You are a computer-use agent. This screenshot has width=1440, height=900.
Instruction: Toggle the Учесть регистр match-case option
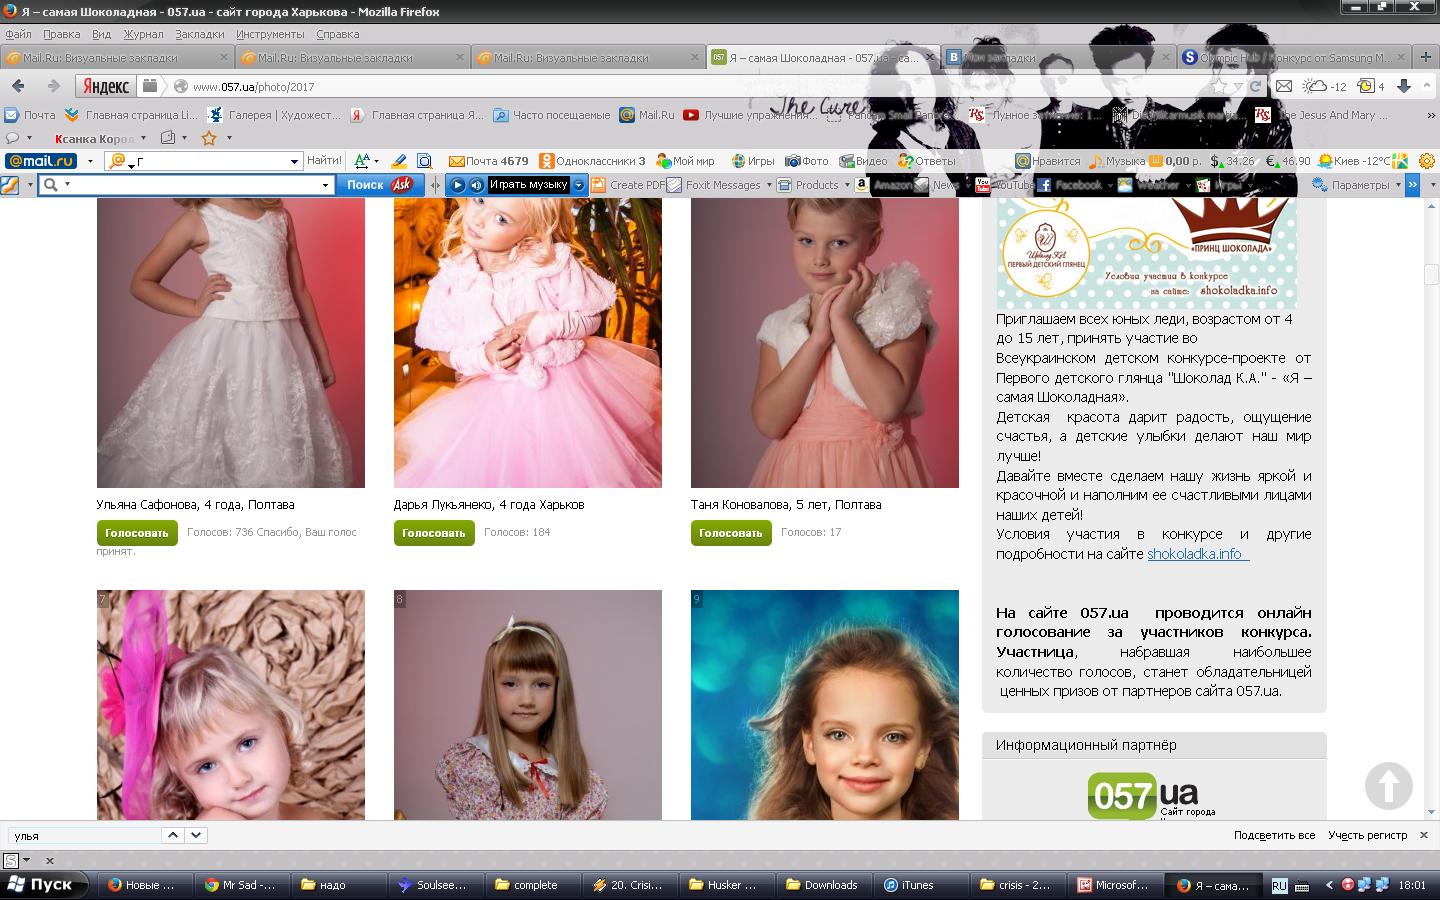1367,835
